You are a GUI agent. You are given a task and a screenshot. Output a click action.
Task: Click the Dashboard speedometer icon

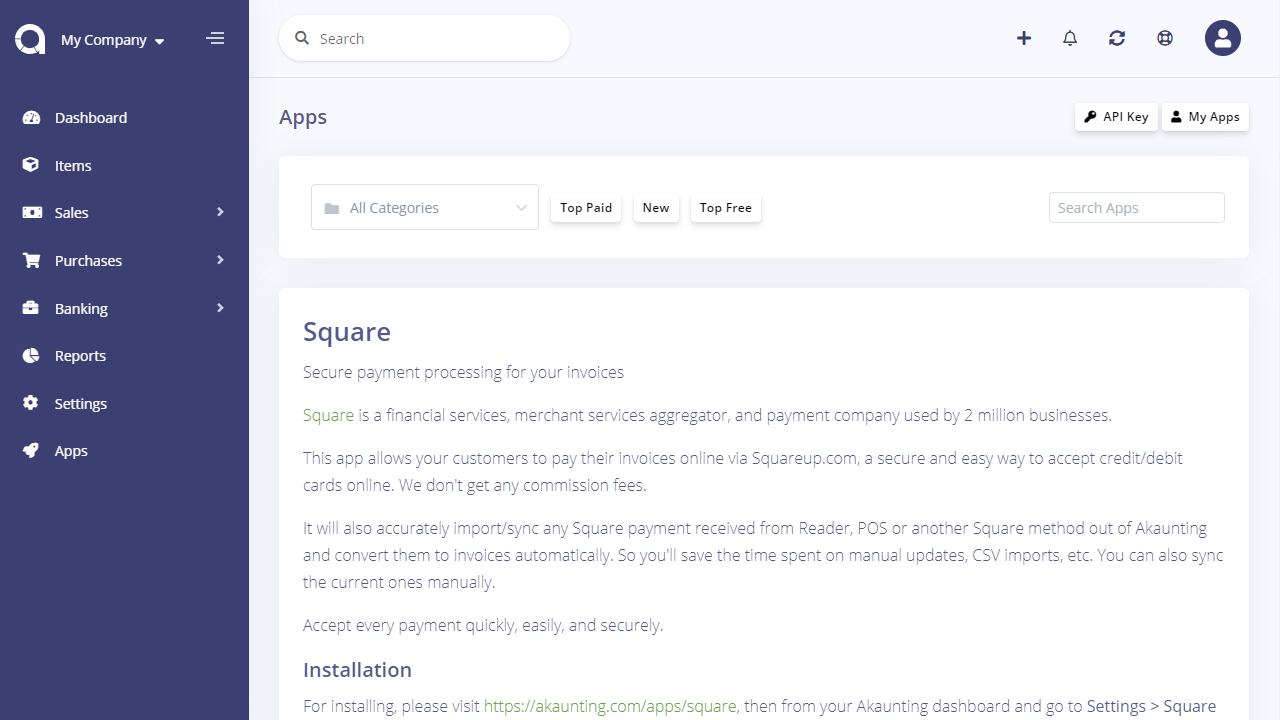31,117
